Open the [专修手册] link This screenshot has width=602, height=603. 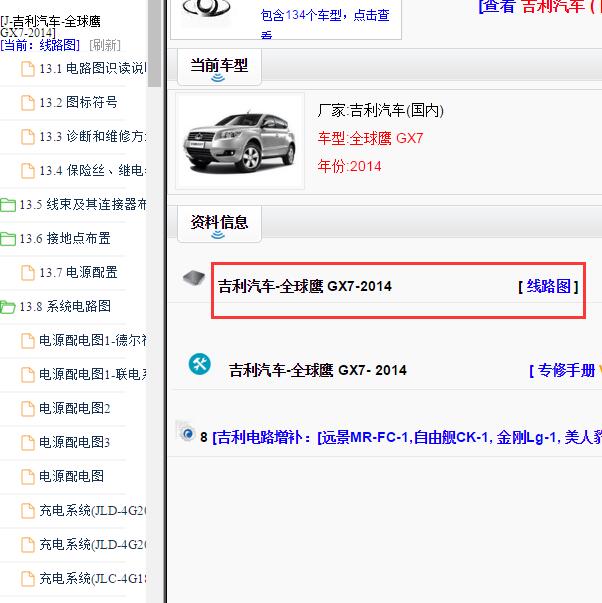[566, 371]
